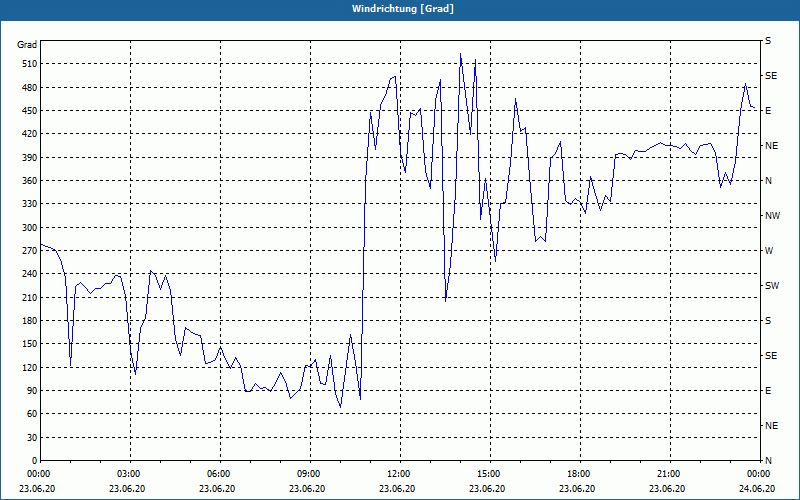Select the 24.06.20 date label
This screenshot has width=800, height=500.
(757, 489)
